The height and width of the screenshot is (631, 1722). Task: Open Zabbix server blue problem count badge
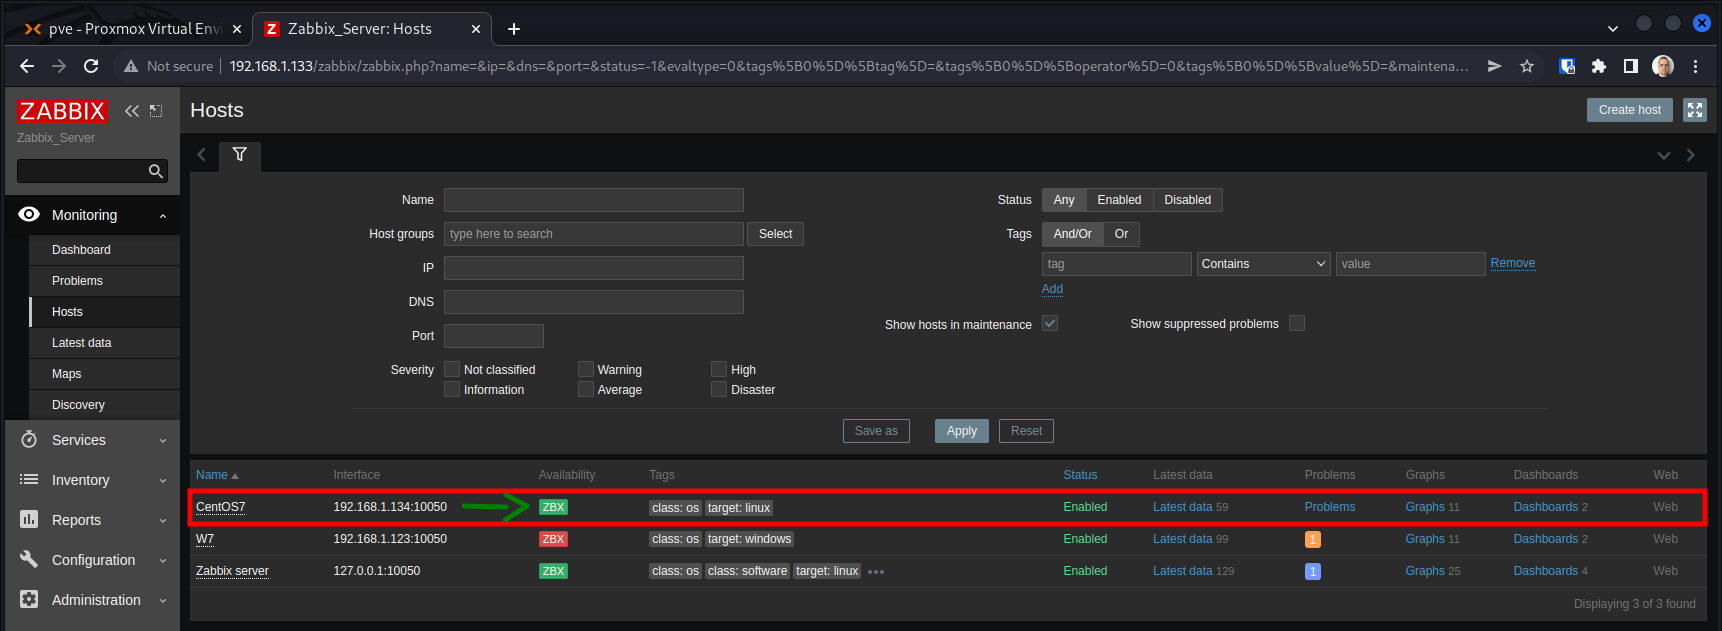coord(1313,571)
